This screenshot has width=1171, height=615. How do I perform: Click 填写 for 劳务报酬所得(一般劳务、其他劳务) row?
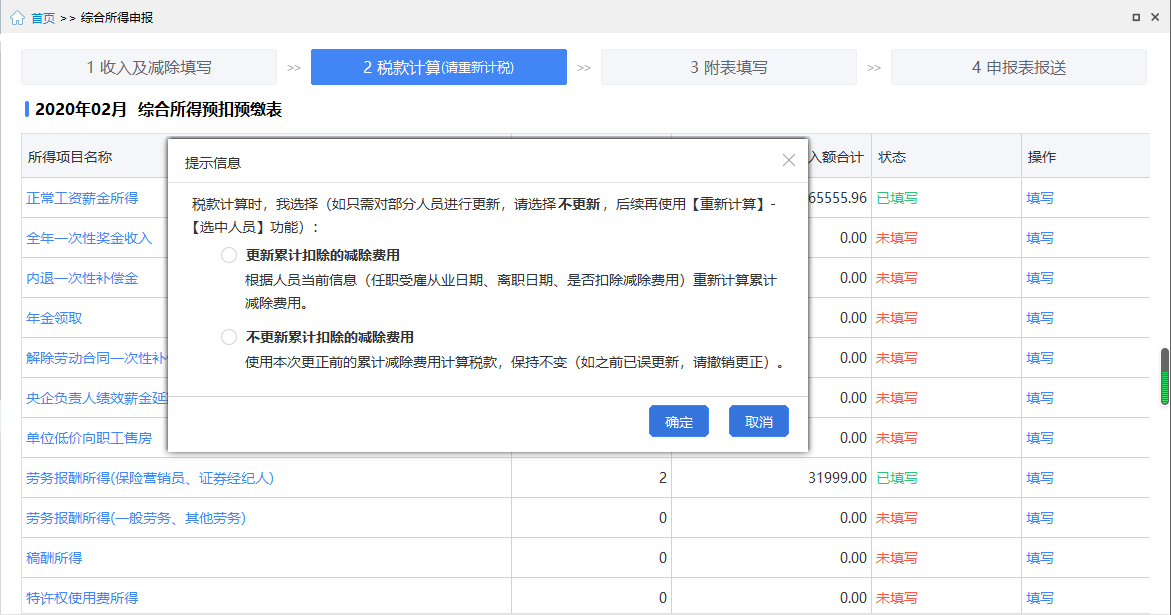point(1040,518)
